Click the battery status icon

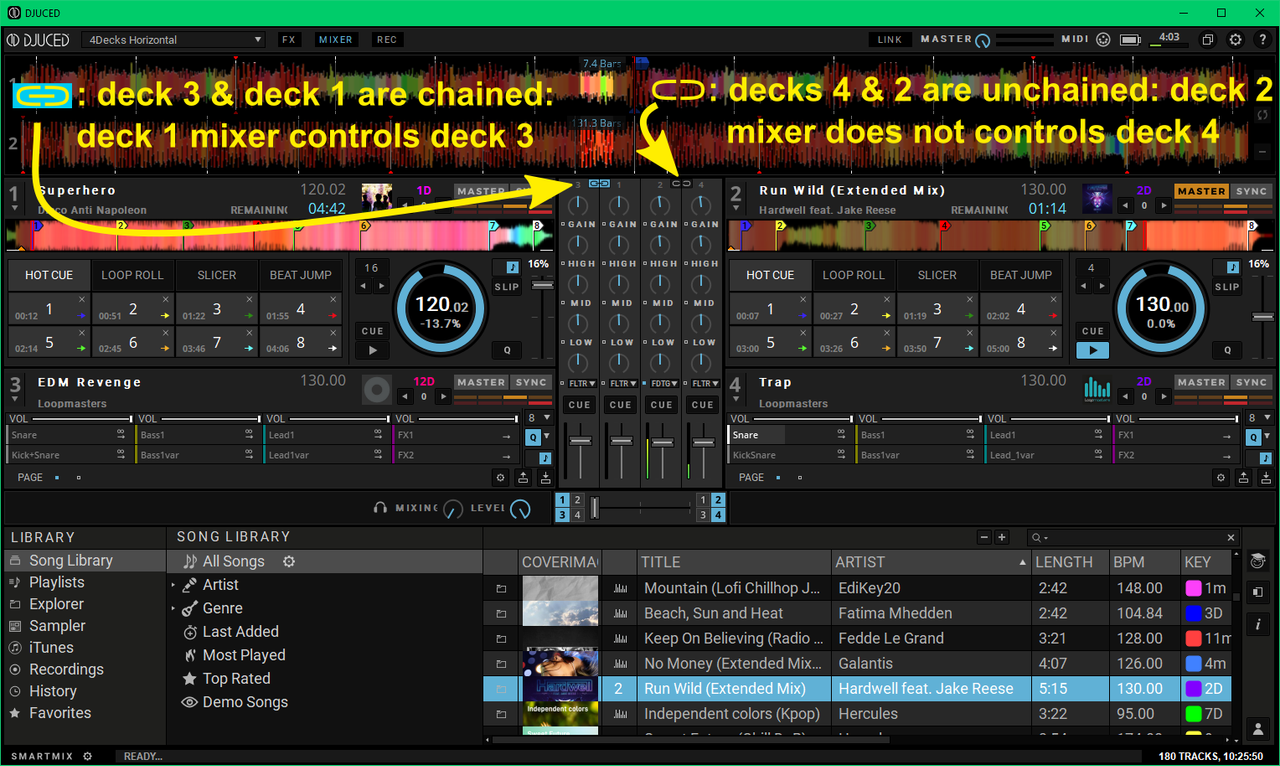(x=1131, y=40)
